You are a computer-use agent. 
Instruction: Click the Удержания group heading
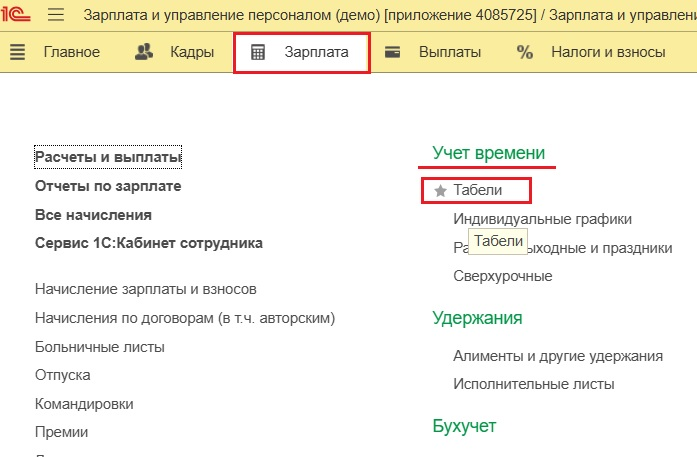click(477, 318)
